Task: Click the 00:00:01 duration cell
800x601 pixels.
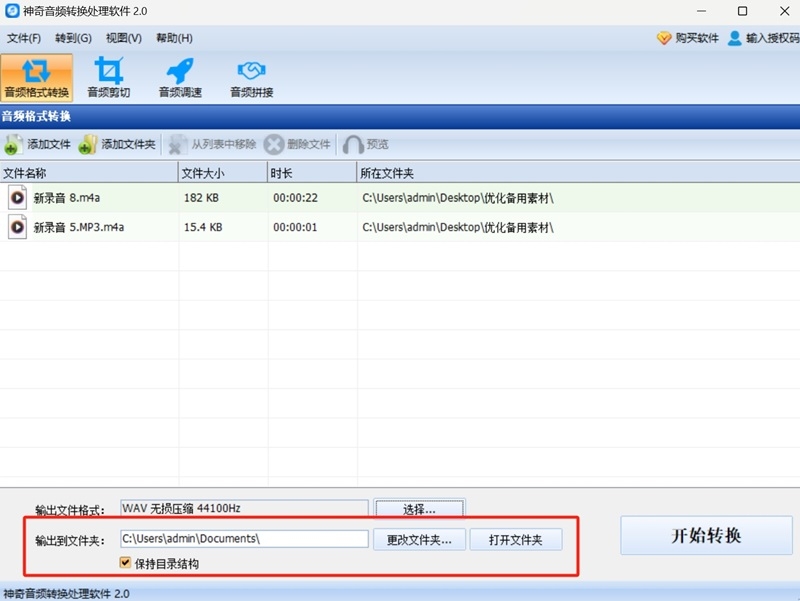Action: coord(295,227)
